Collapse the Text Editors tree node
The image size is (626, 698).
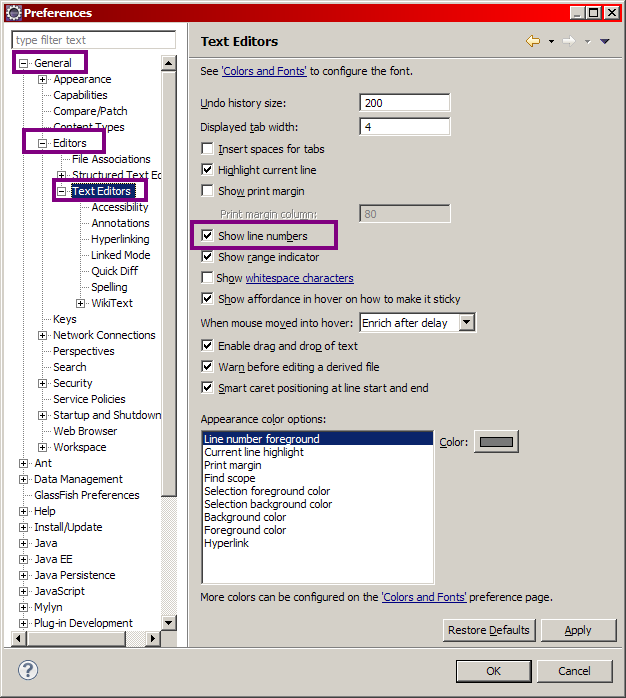tap(62, 191)
